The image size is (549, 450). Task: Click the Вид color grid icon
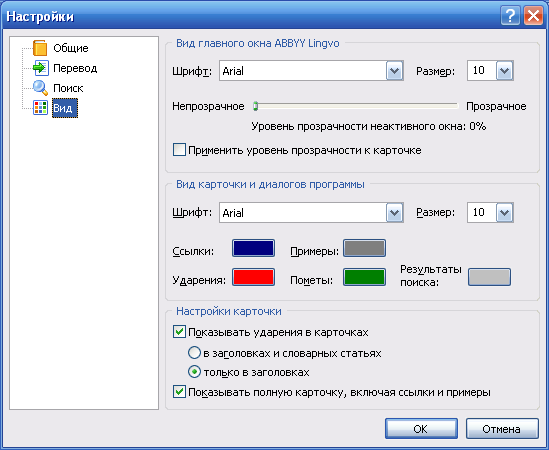click(40, 108)
